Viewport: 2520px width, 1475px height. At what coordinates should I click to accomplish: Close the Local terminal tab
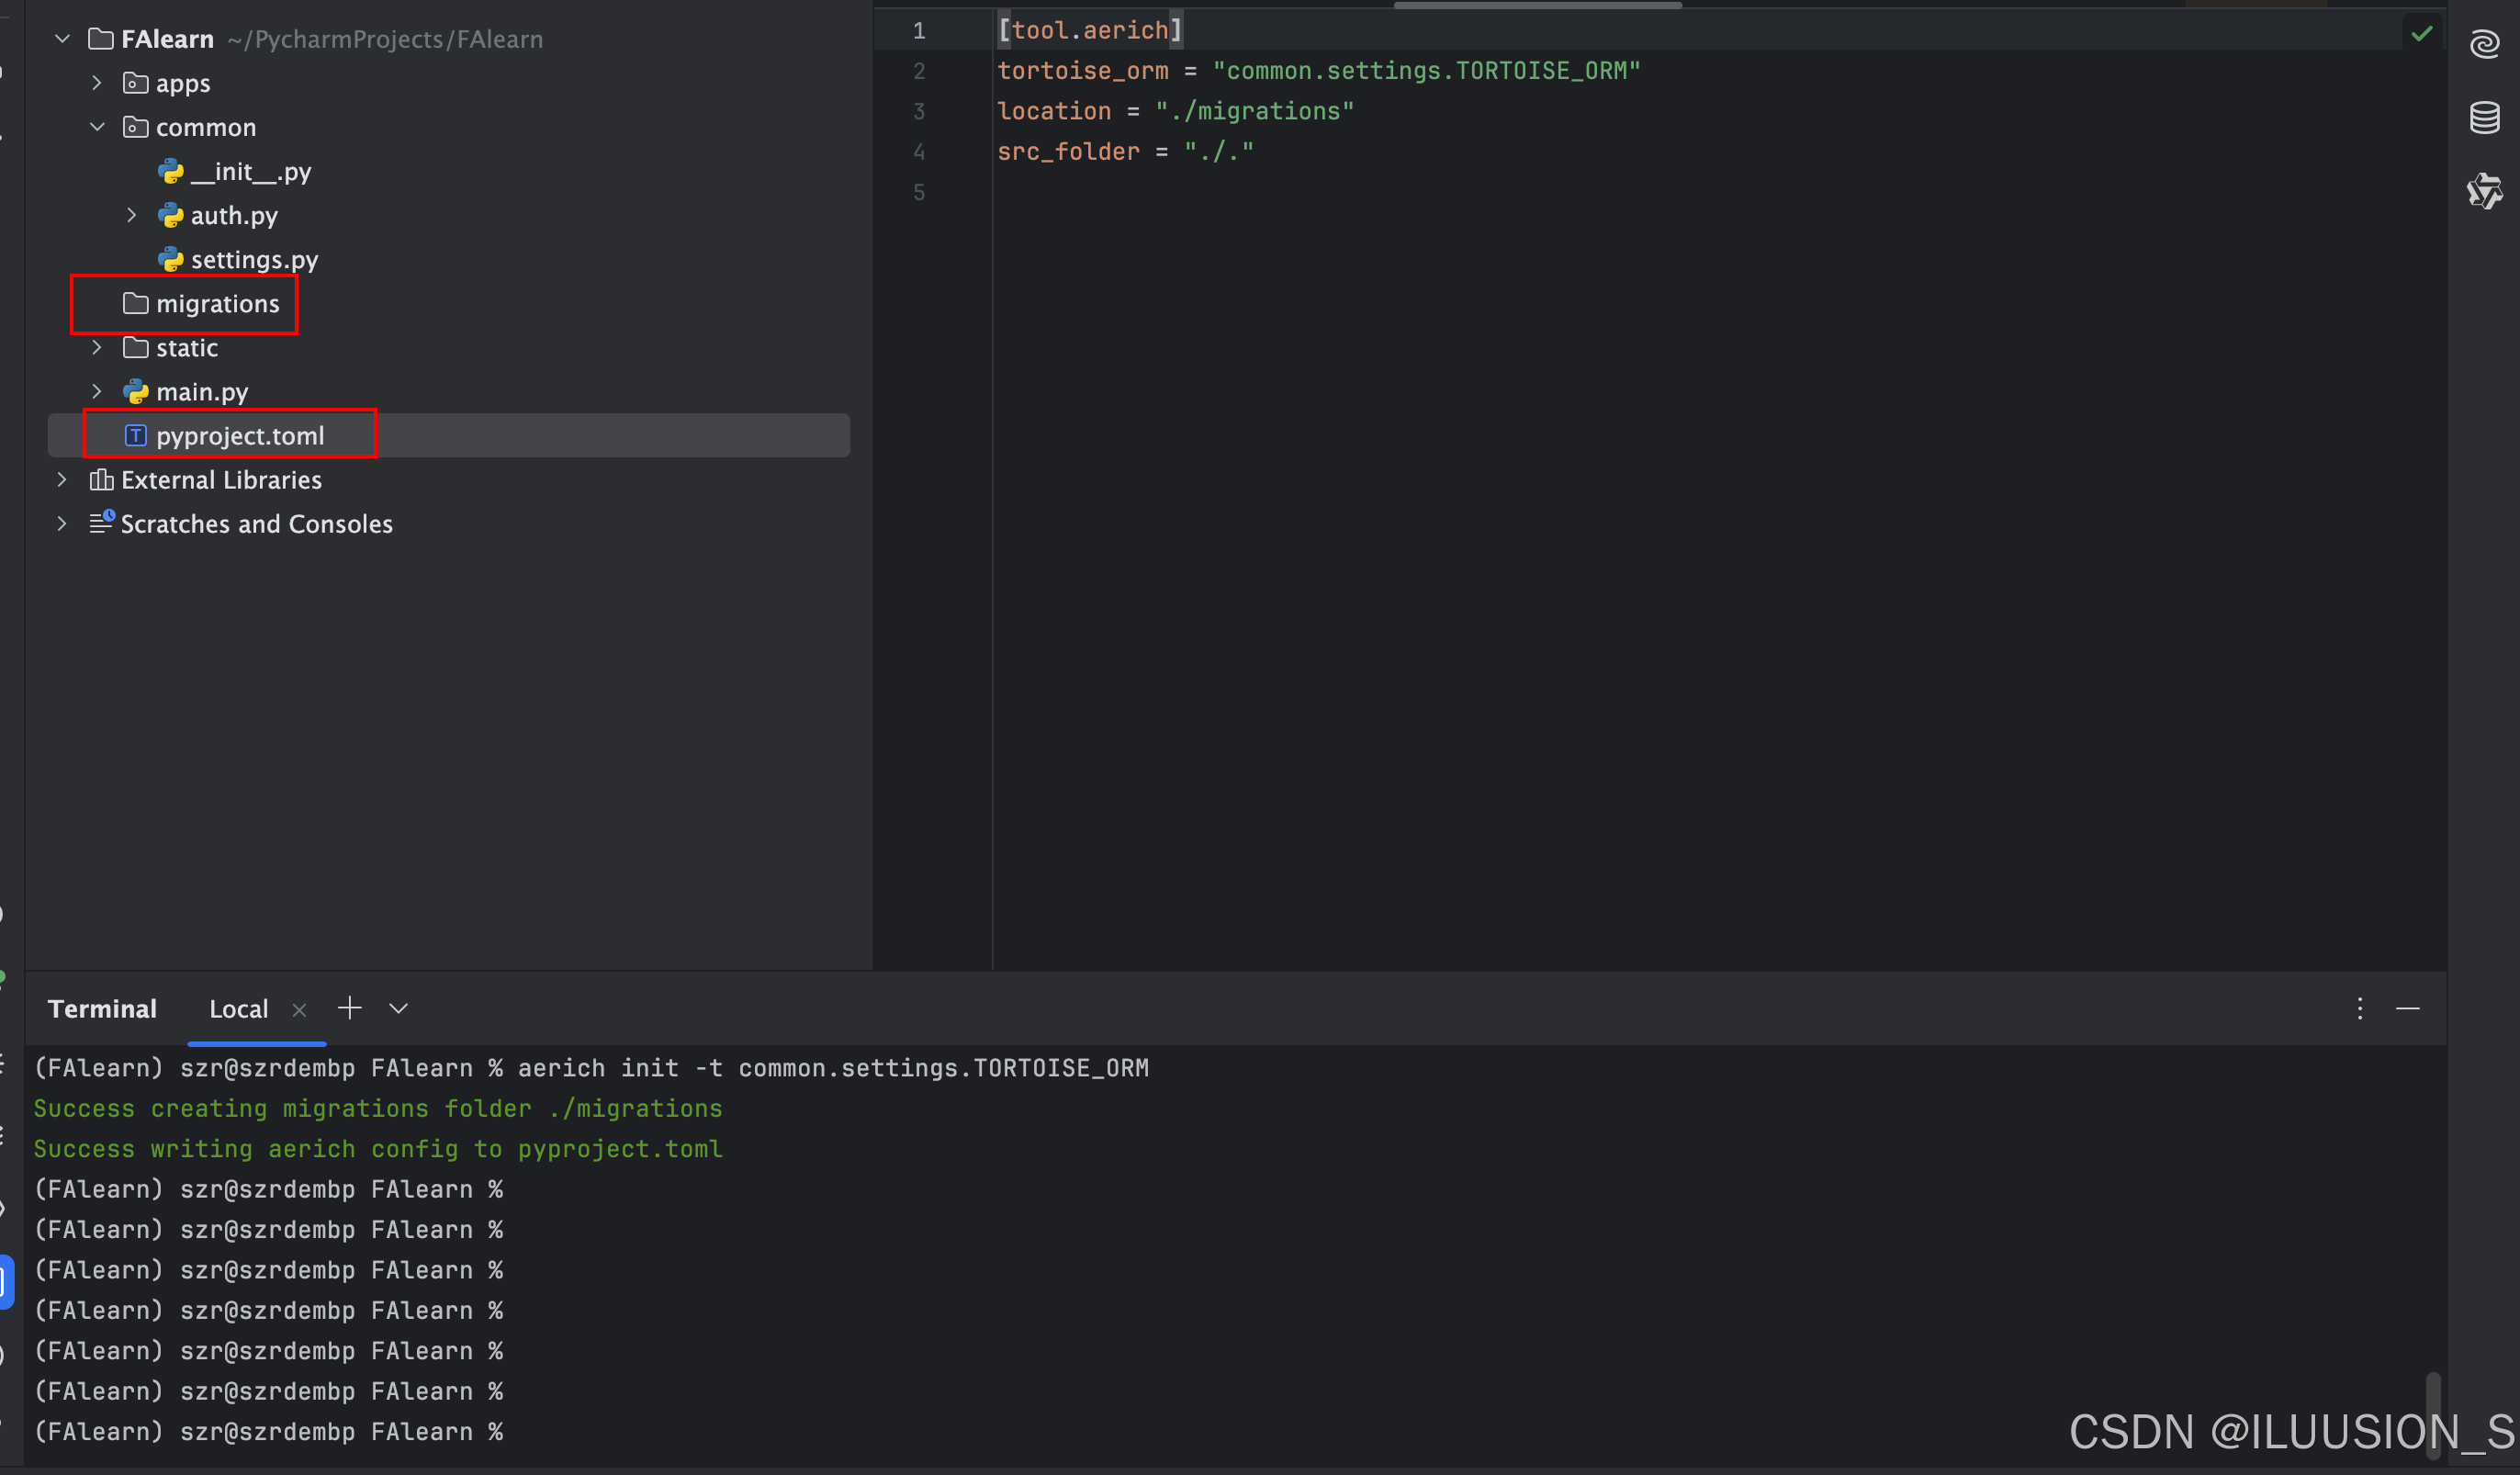(x=299, y=1010)
